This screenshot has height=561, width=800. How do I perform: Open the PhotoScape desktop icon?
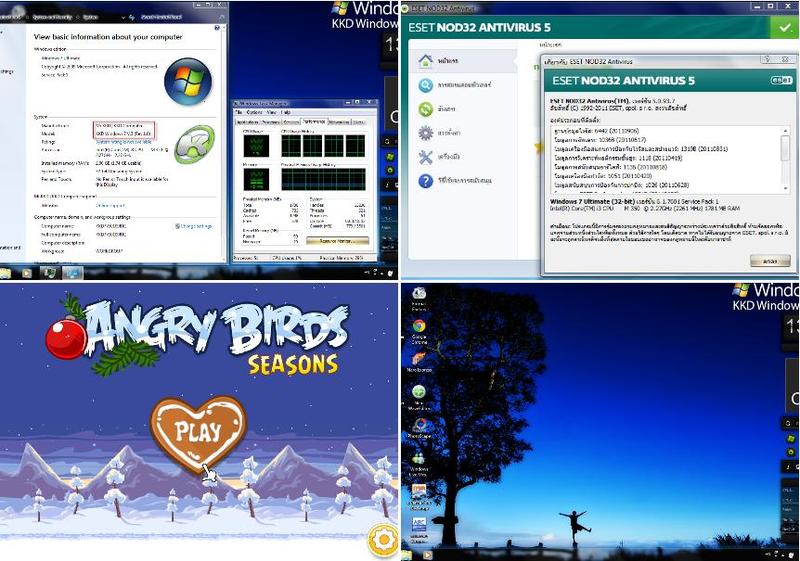(419, 428)
